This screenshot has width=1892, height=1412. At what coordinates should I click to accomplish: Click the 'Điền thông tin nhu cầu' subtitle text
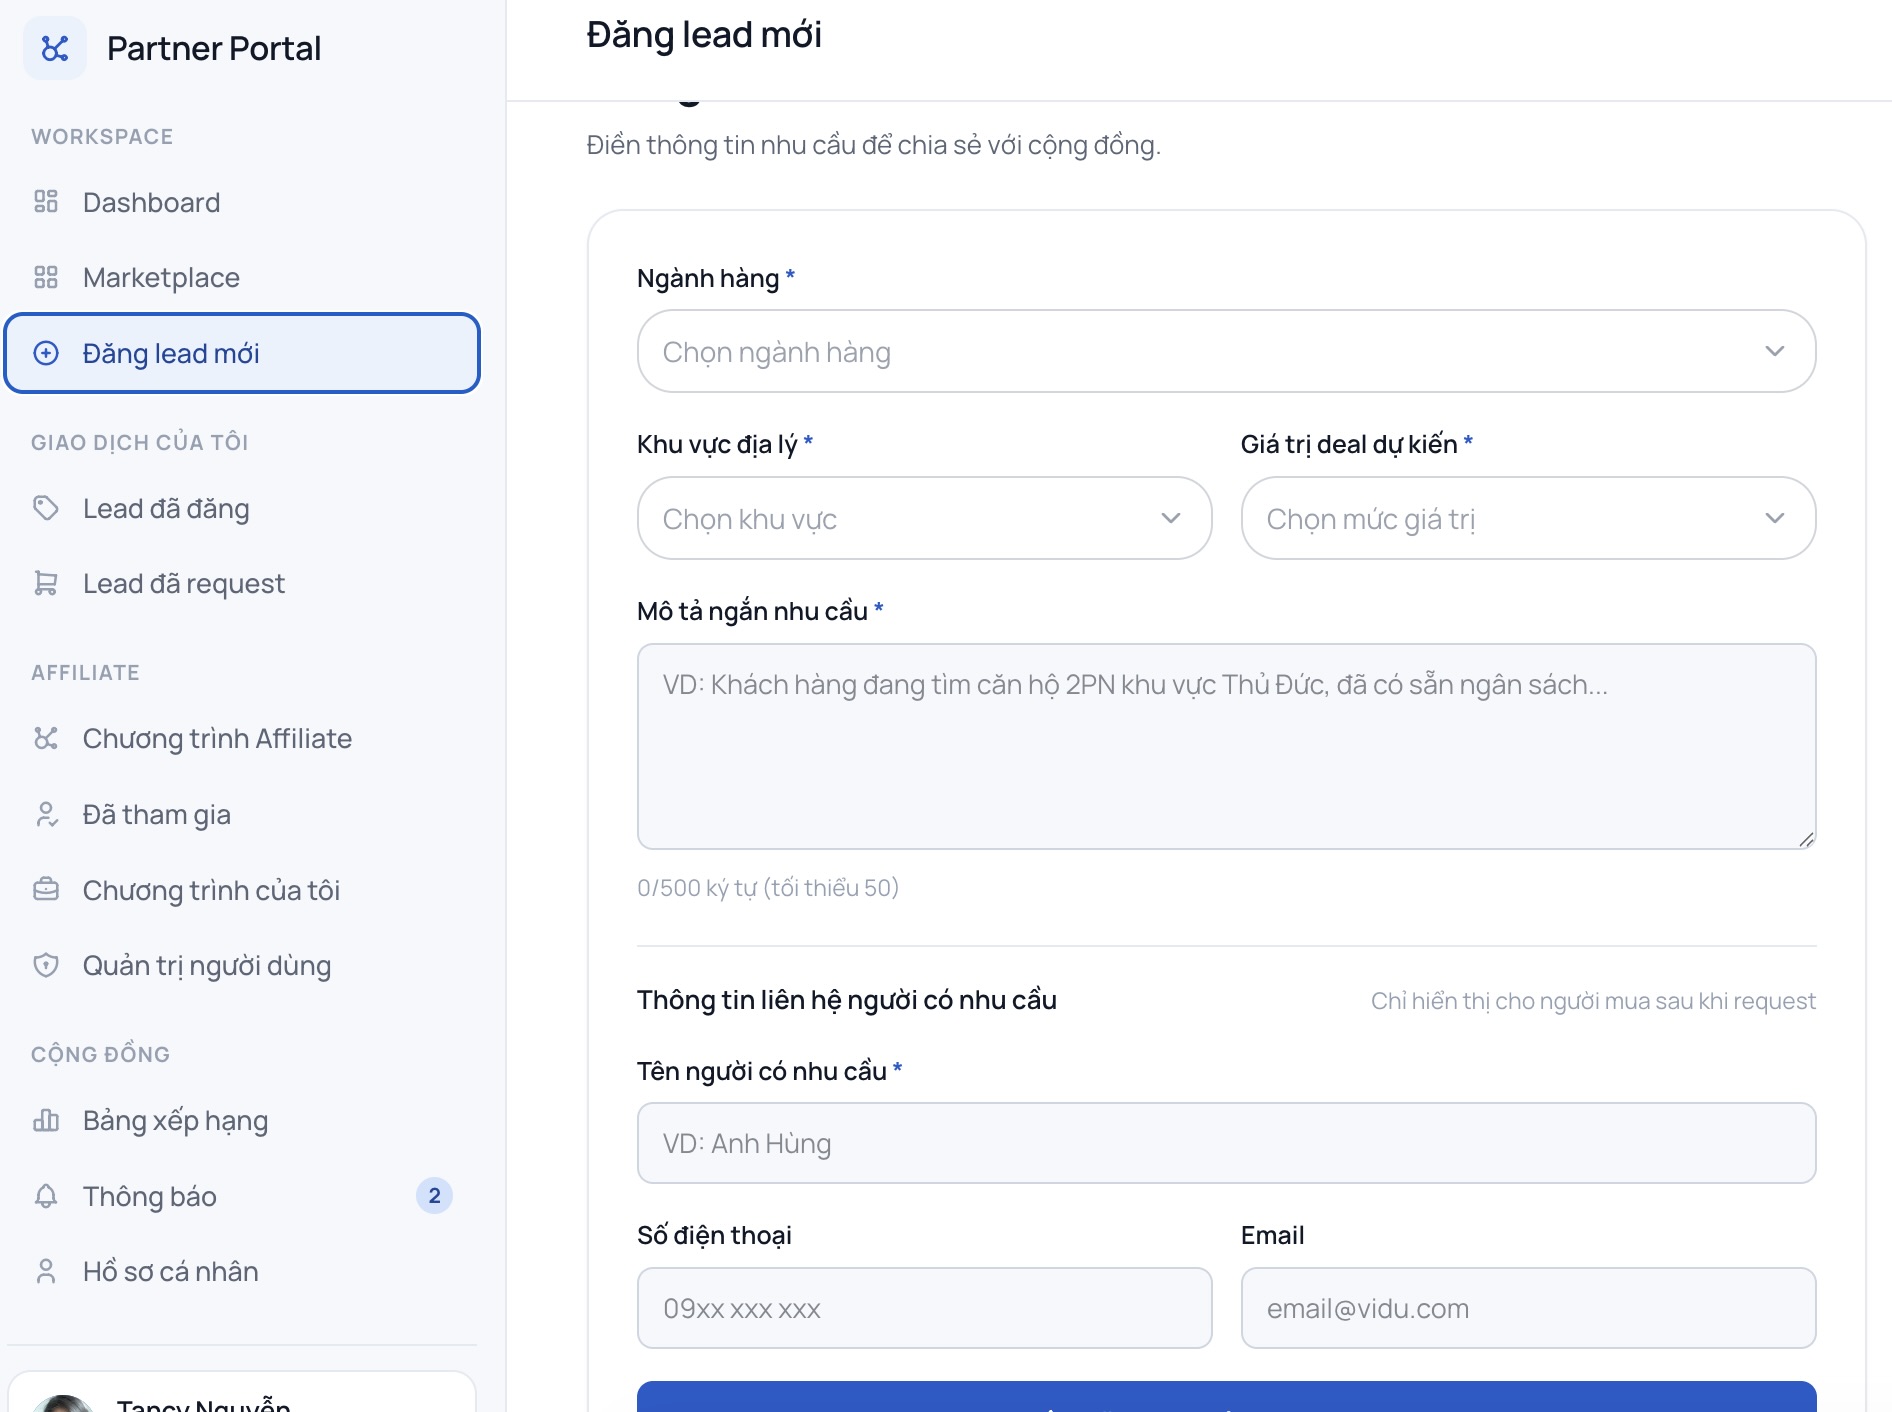(x=873, y=145)
